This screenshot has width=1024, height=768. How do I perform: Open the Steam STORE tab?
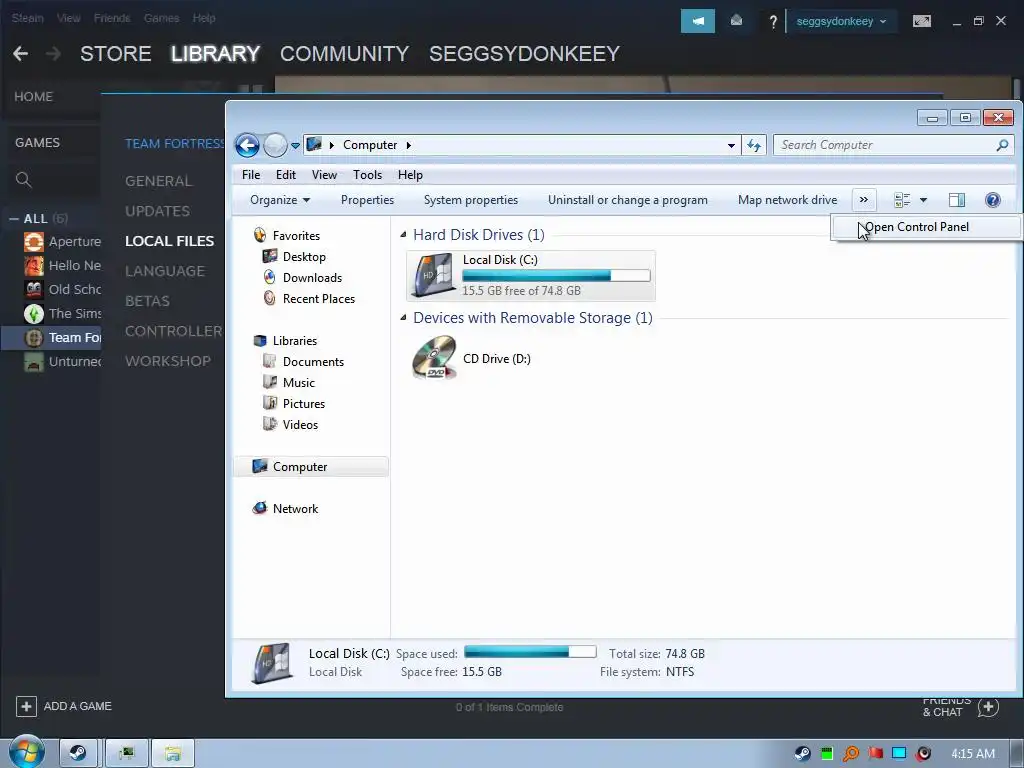click(116, 54)
